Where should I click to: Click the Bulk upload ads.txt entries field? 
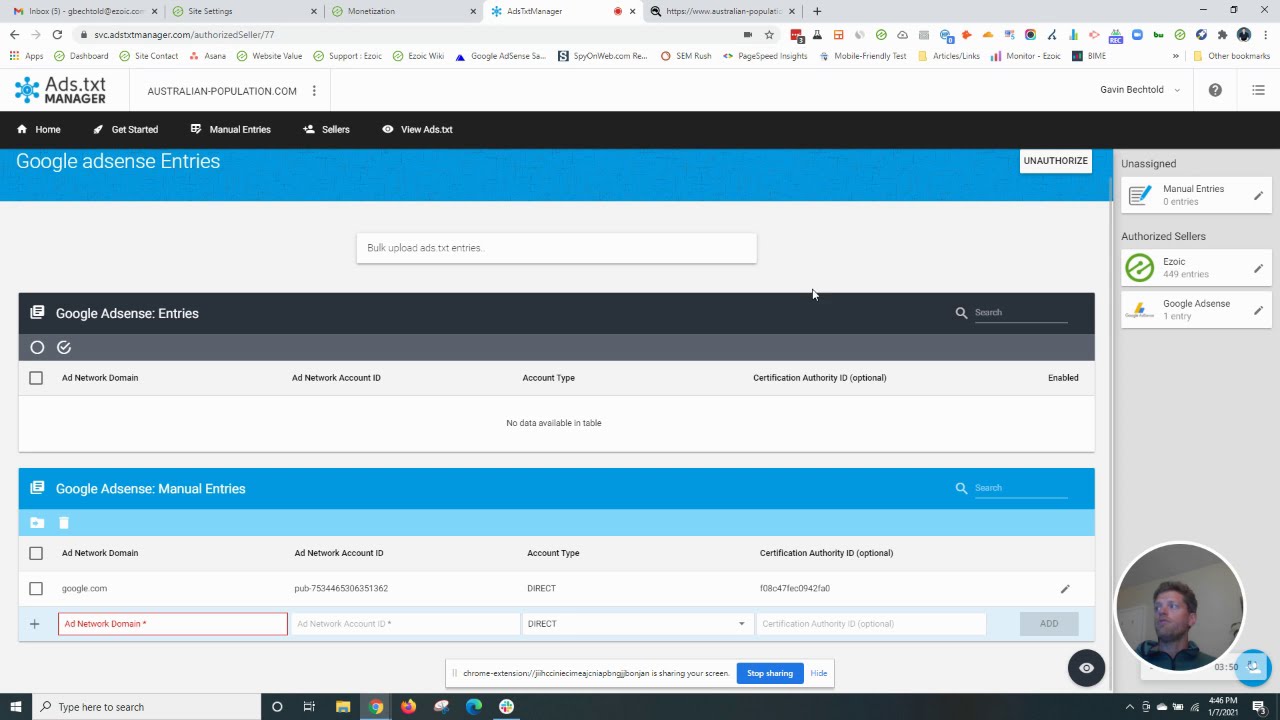tap(556, 247)
